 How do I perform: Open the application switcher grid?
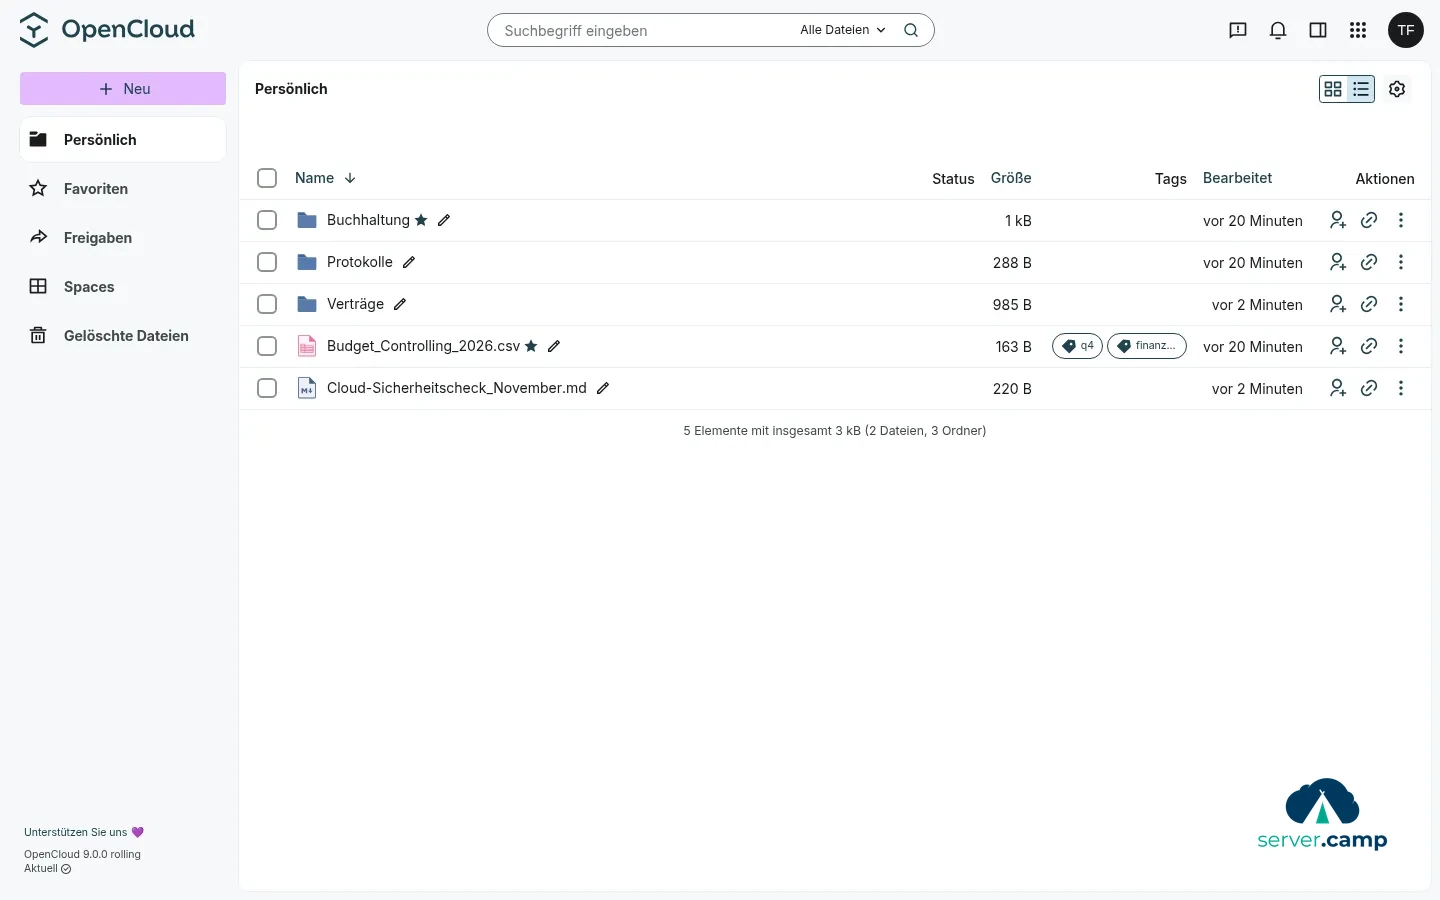(x=1358, y=30)
